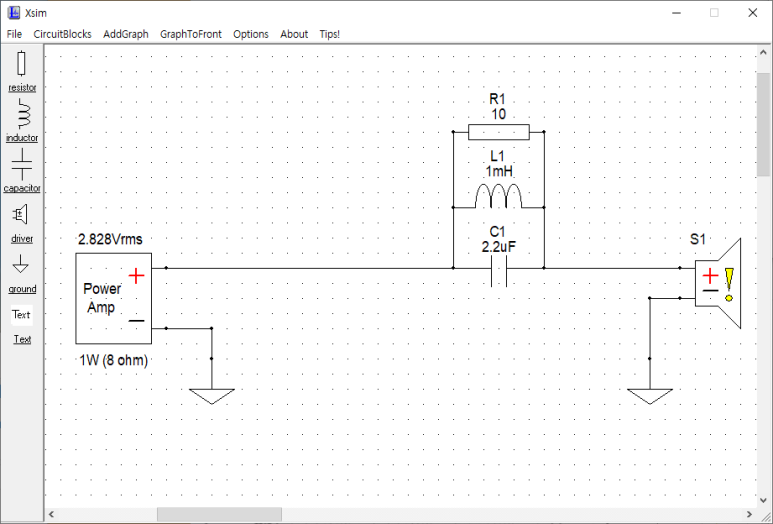Click the C1 value 2.2uF label
Image resolution: width=773 pixels, height=524 pixels.
point(498,247)
